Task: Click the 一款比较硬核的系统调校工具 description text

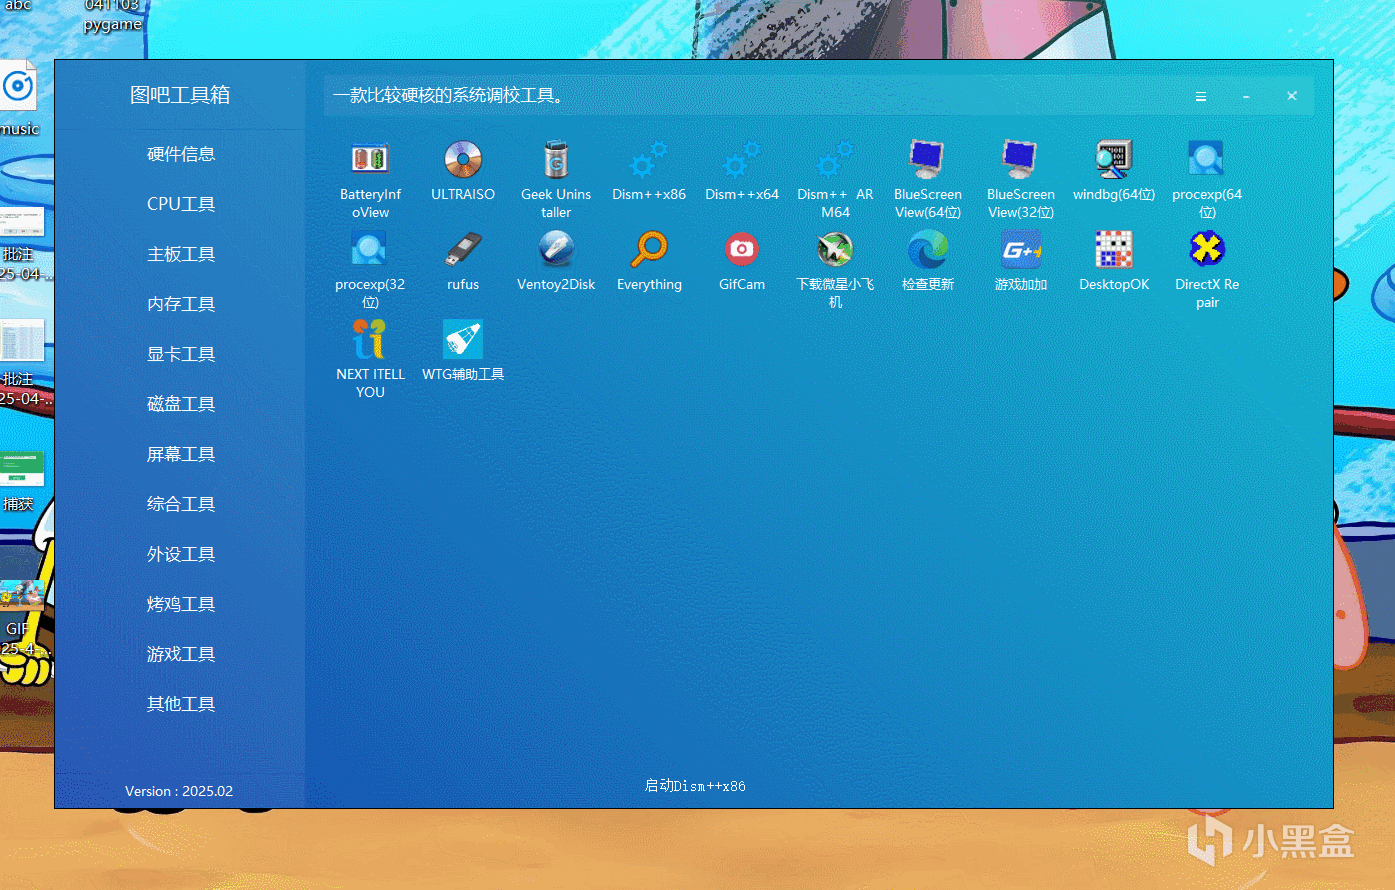Action: (448, 96)
